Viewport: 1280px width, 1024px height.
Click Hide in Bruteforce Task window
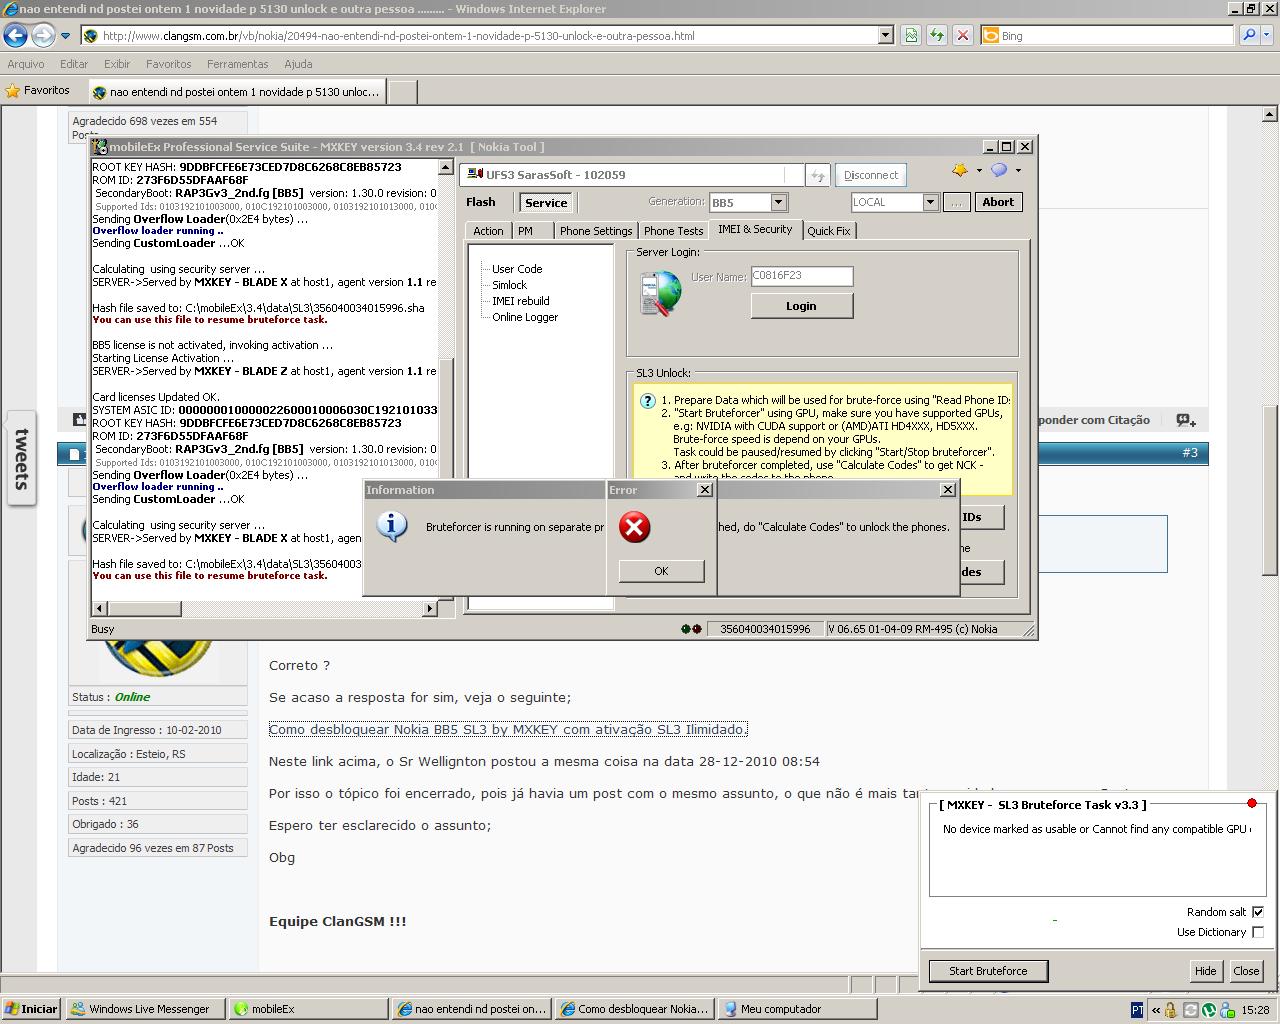(x=1205, y=971)
